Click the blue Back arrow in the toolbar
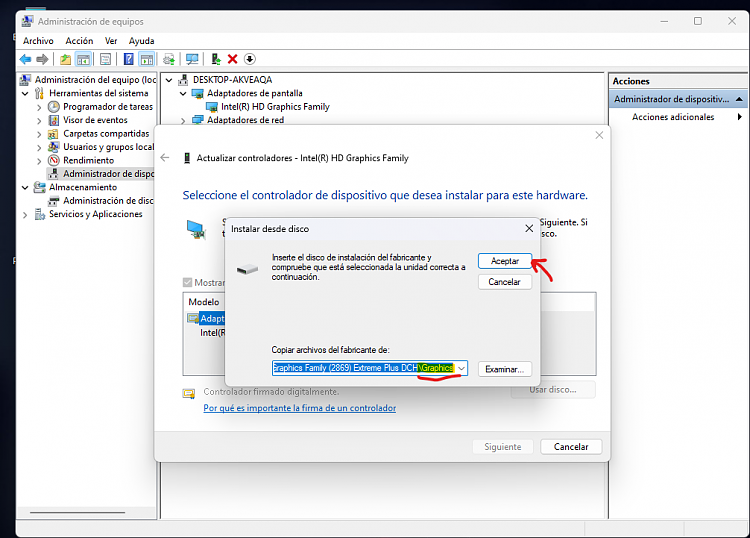The width and height of the screenshot is (750, 538). coord(25,59)
